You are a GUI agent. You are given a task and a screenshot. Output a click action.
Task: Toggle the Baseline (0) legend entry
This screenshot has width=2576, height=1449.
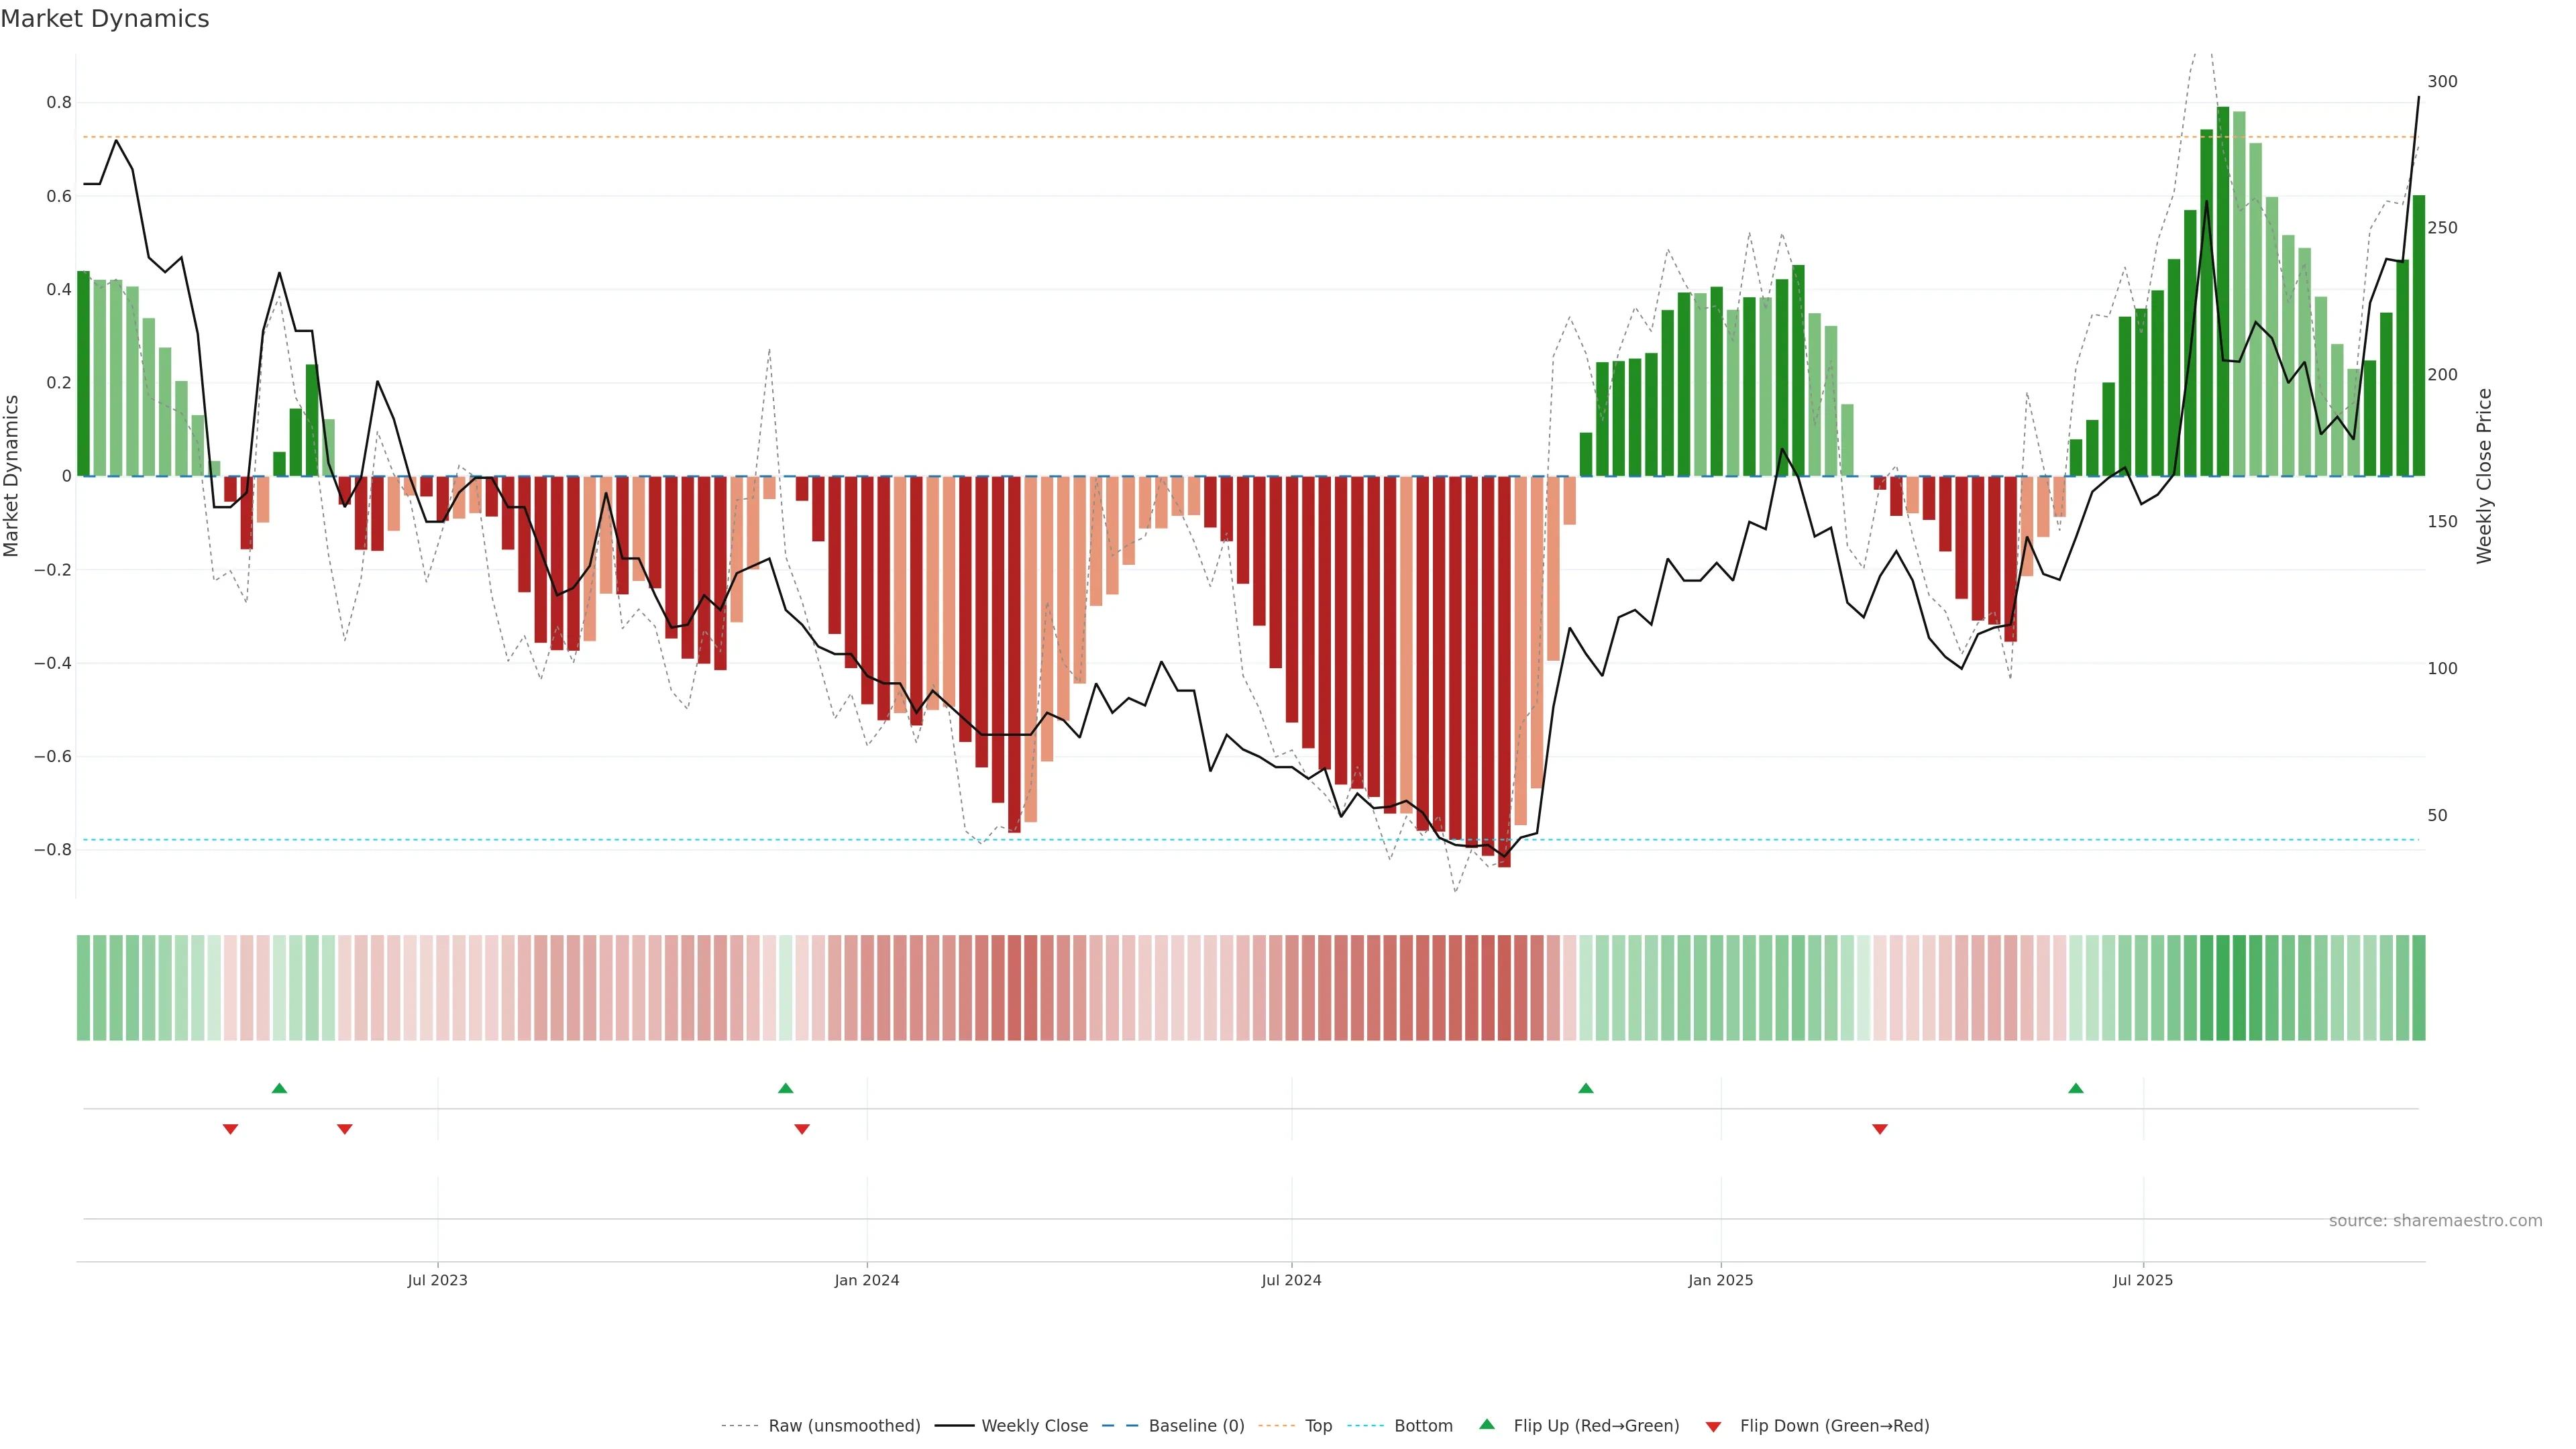click(1196, 1426)
